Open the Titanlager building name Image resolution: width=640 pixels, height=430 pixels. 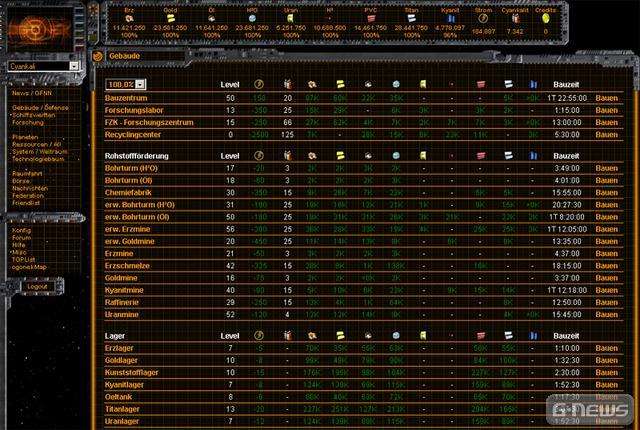click(122, 409)
